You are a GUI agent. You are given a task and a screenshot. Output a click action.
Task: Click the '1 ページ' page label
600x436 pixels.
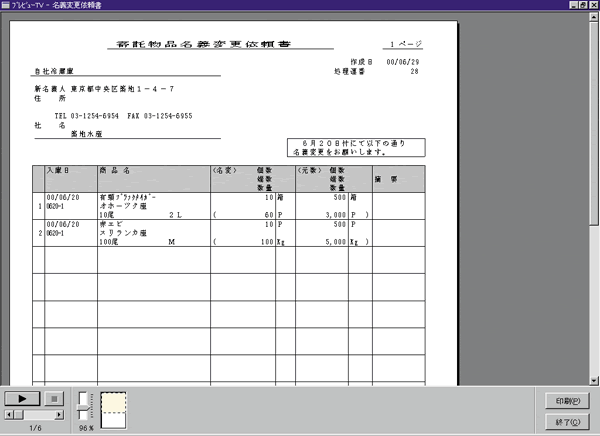(406, 44)
